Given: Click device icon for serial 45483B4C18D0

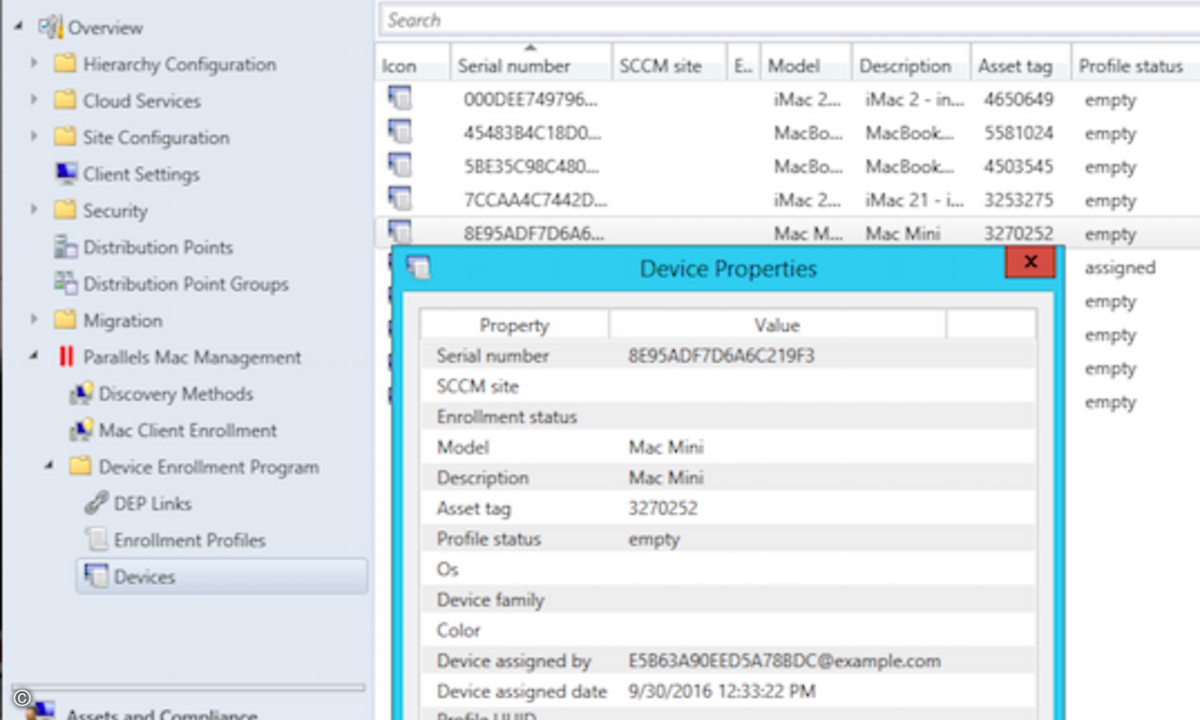Looking at the screenshot, I should (400, 132).
